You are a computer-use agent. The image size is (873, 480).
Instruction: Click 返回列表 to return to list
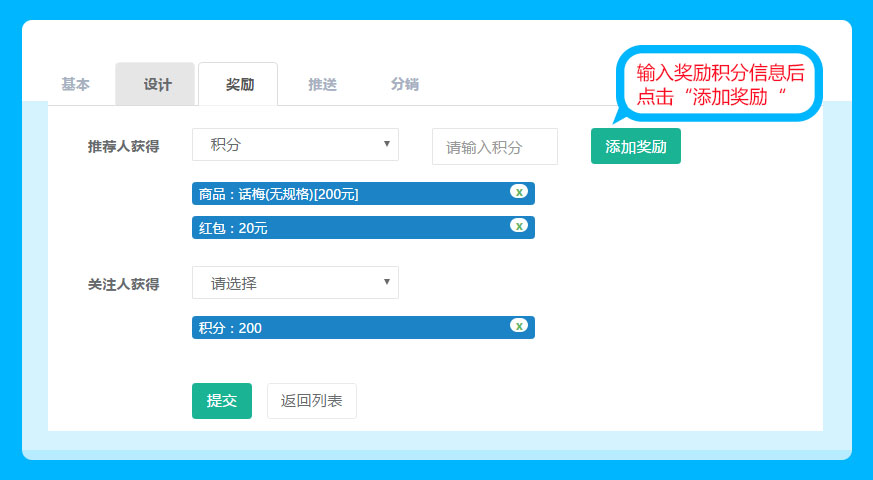(311, 401)
